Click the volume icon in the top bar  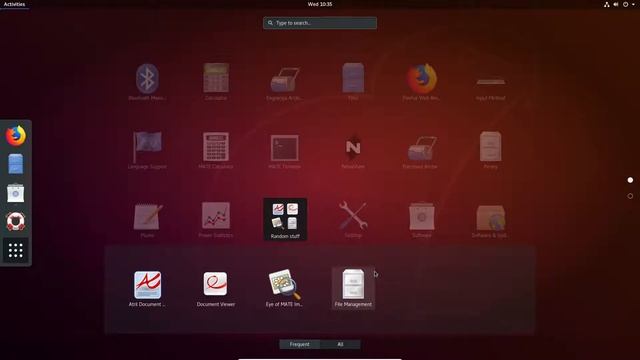(x=616, y=4)
